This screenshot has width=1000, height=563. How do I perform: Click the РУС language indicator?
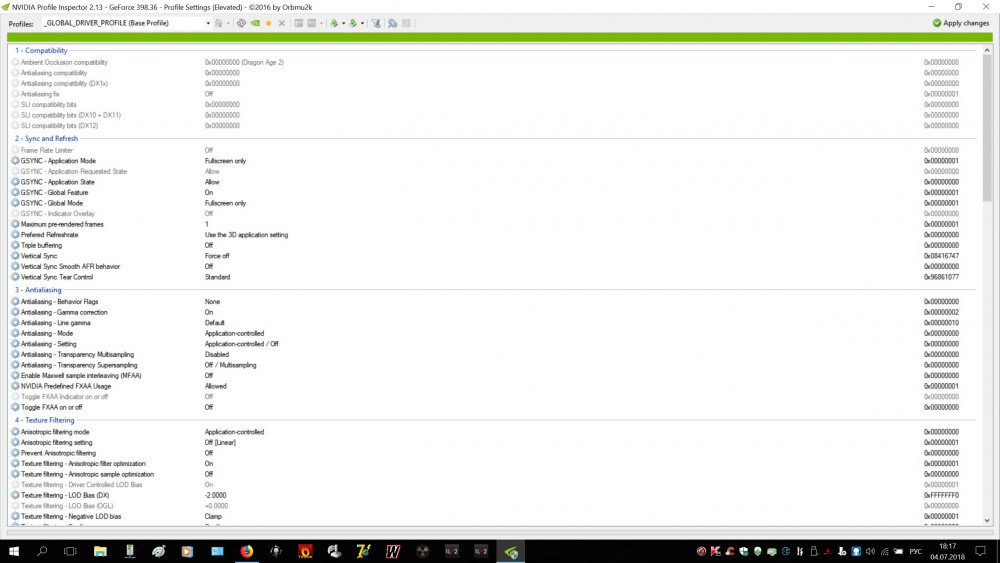pos(915,551)
